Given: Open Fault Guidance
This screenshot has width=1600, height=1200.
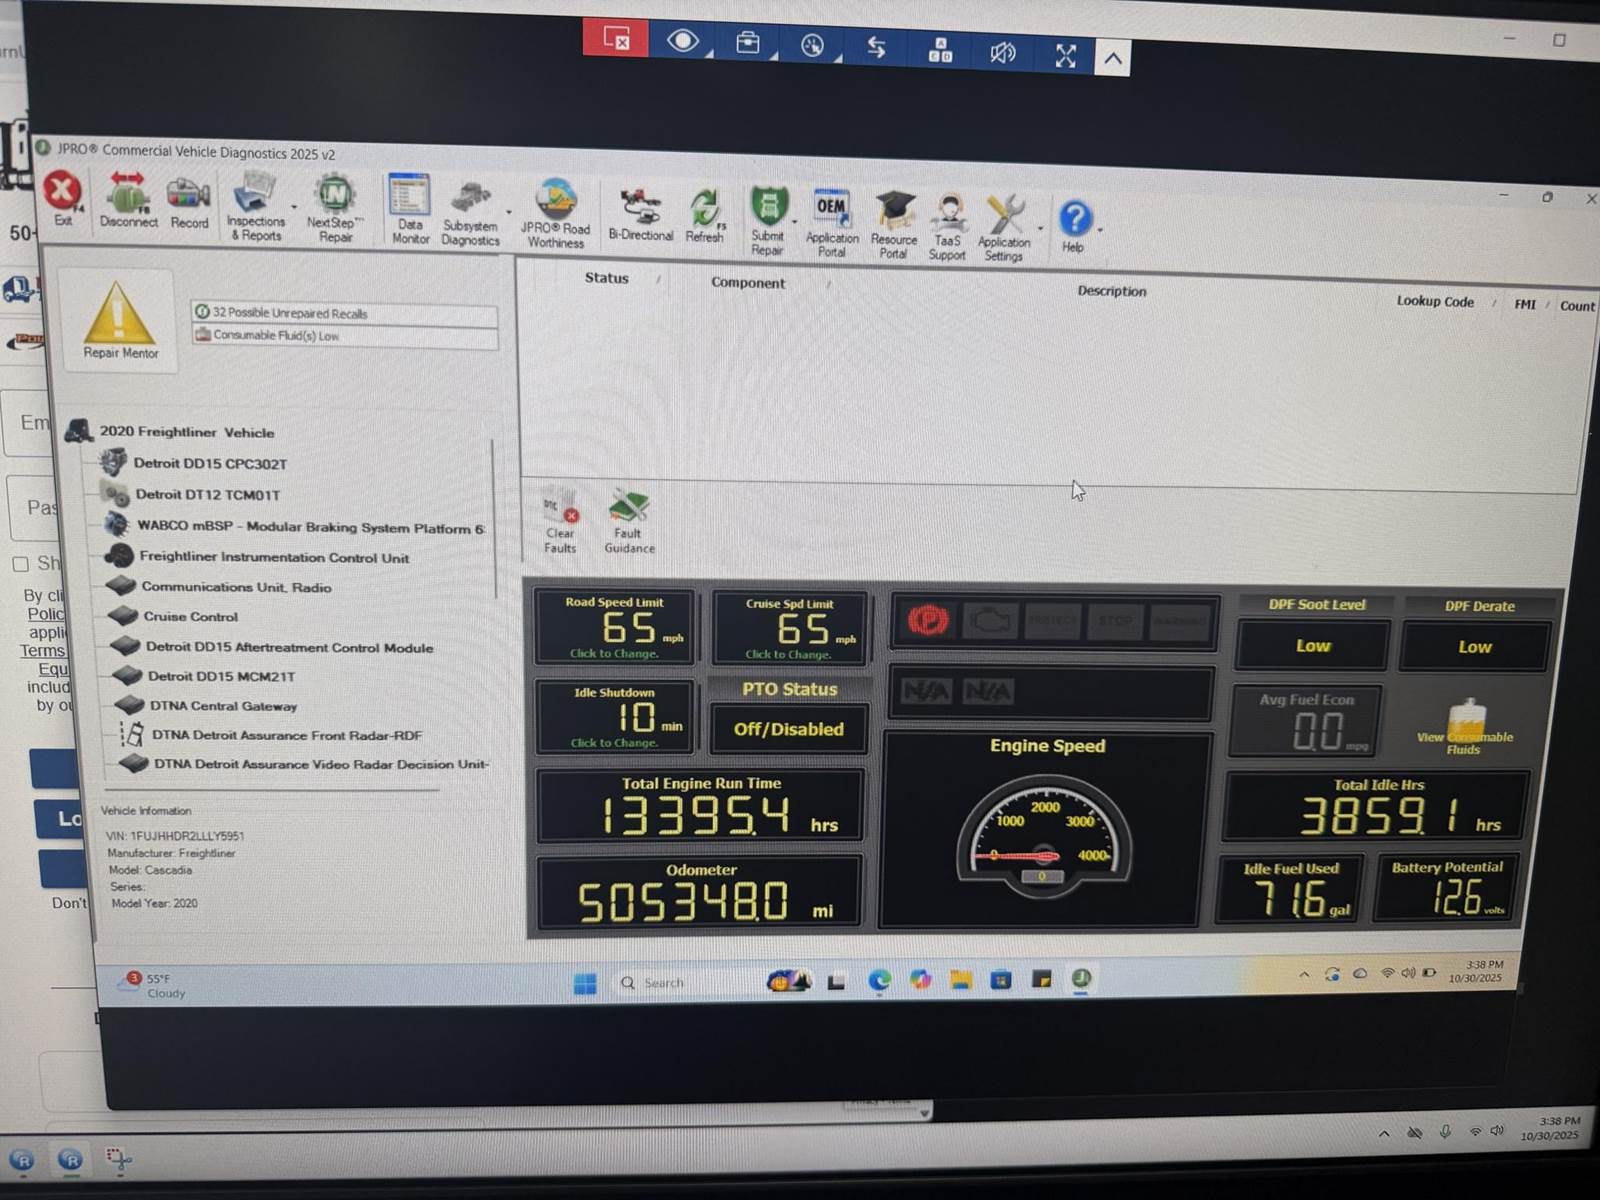Looking at the screenshot, I should 629,520.
